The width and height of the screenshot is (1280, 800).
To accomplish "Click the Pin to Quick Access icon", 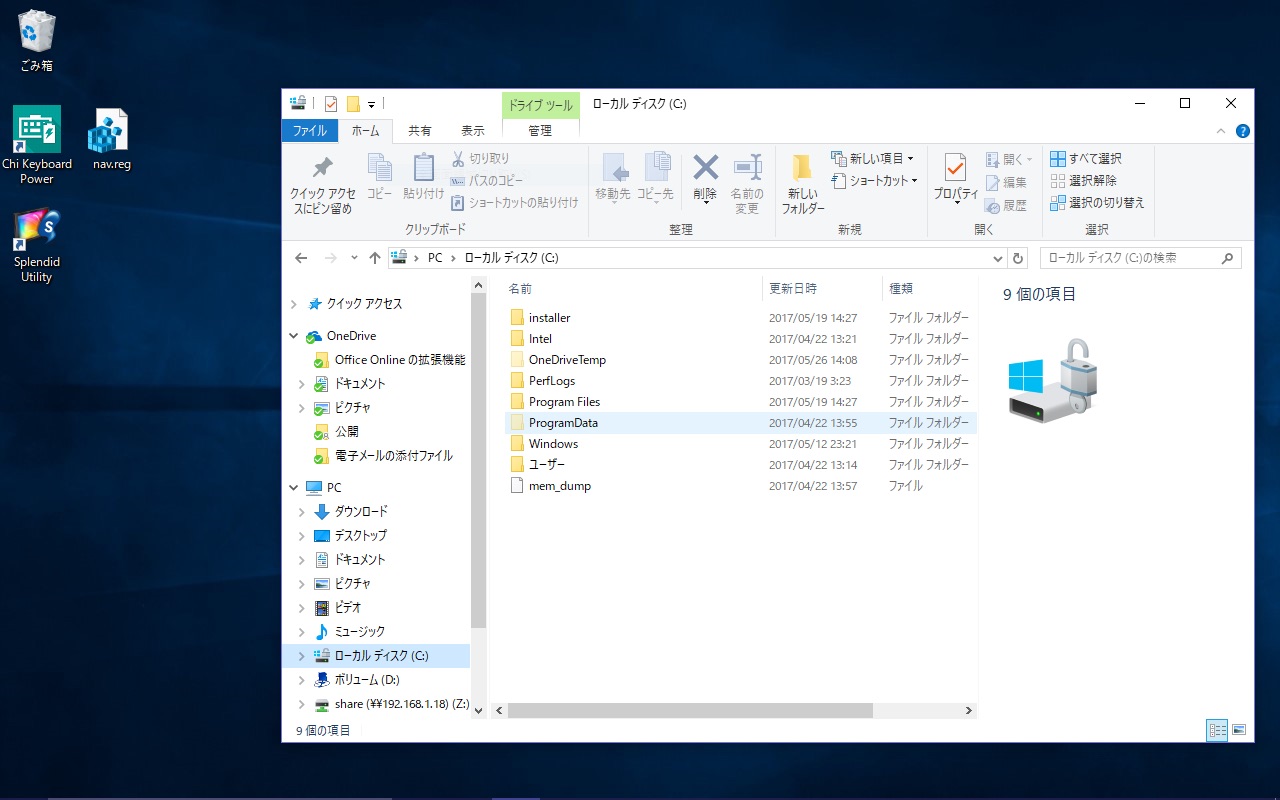I will (323, 167).
